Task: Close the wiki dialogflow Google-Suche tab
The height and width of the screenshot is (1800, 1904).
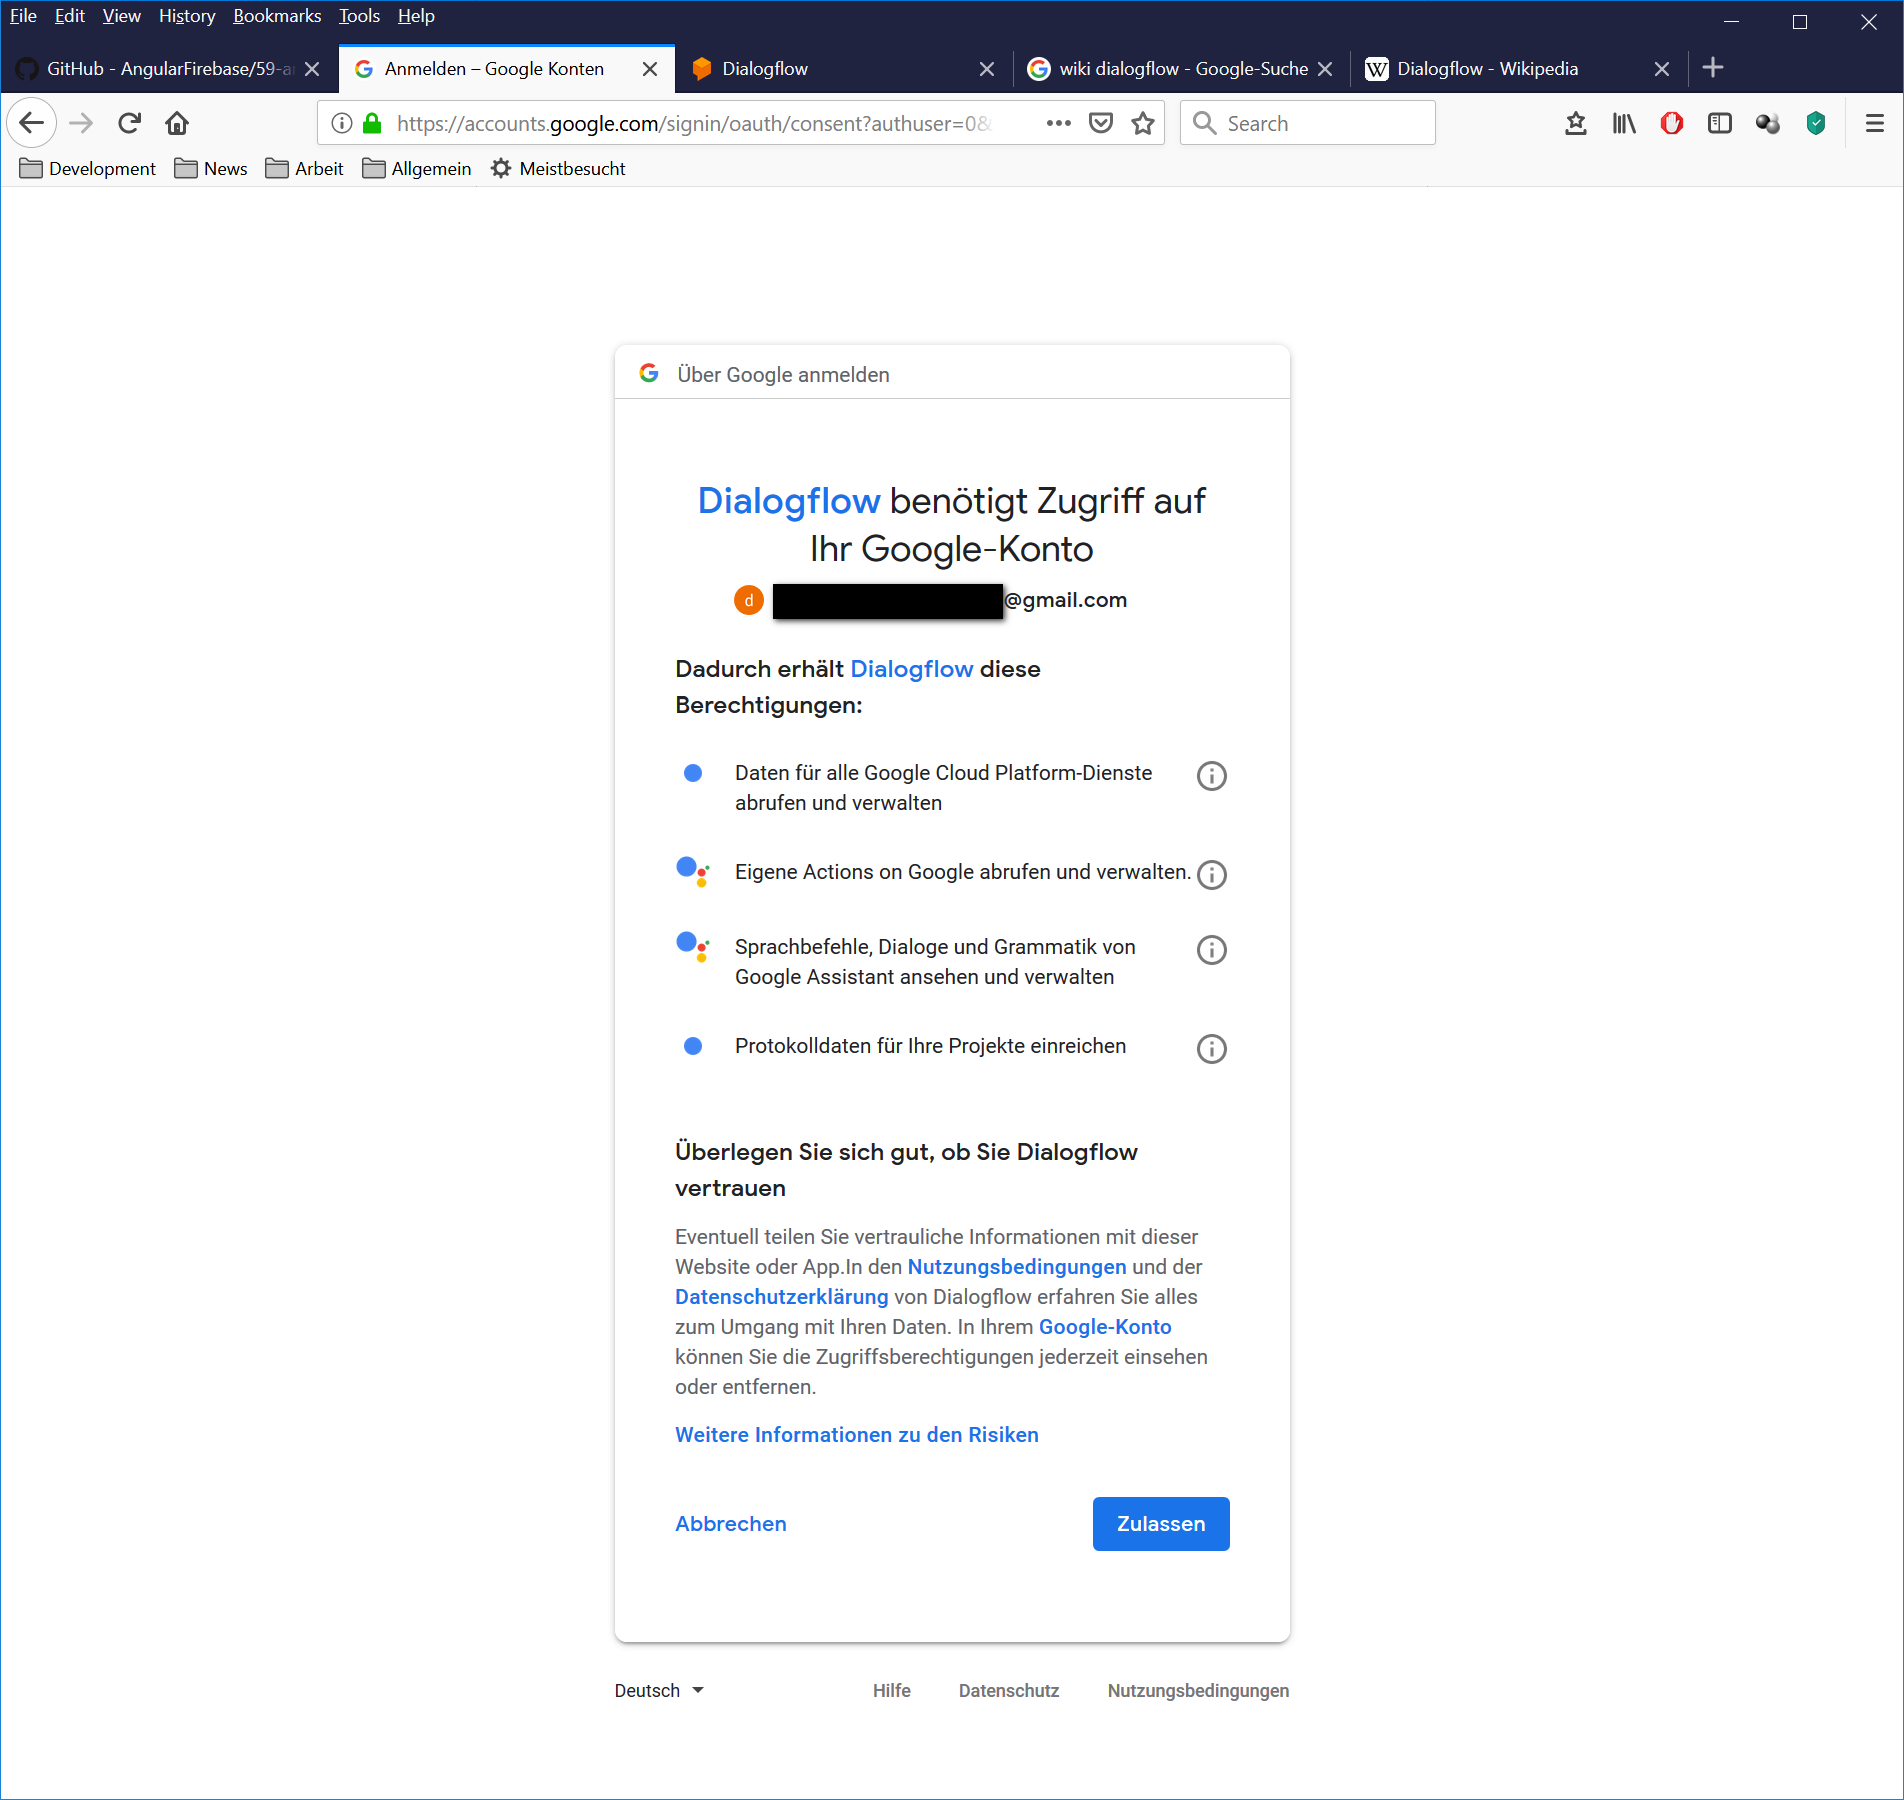Action: pos(1325,69)
